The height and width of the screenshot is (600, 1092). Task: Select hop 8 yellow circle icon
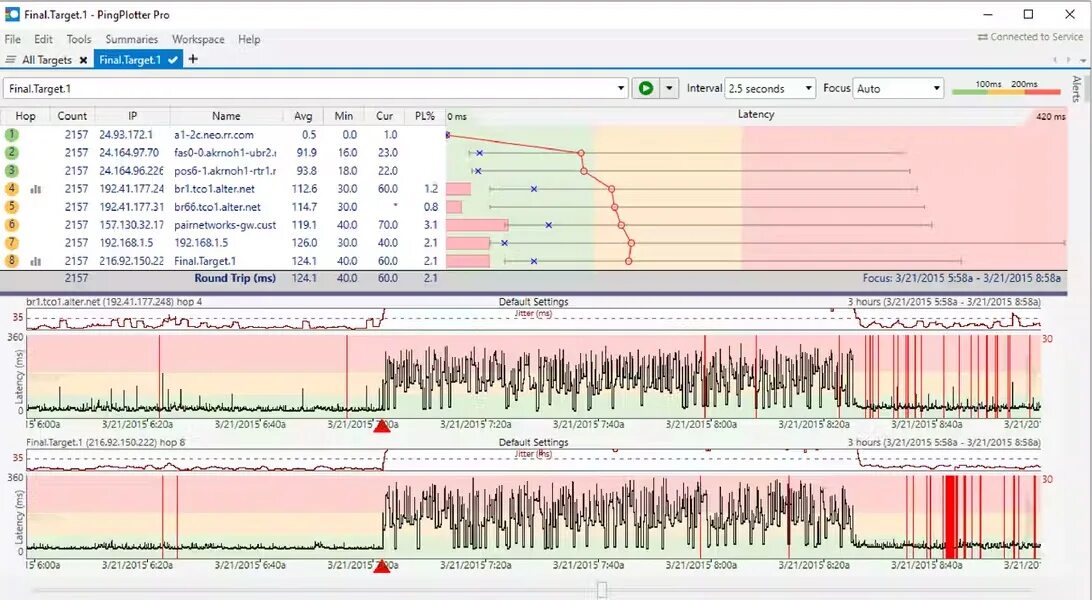pyautogui.click(x=11, y=261)
